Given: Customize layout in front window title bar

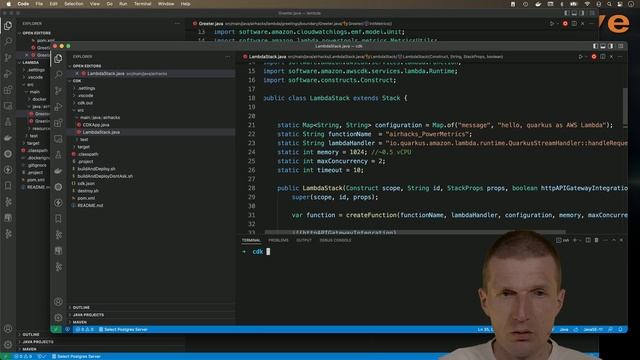Looking at the screenshot, I should 620,46.
